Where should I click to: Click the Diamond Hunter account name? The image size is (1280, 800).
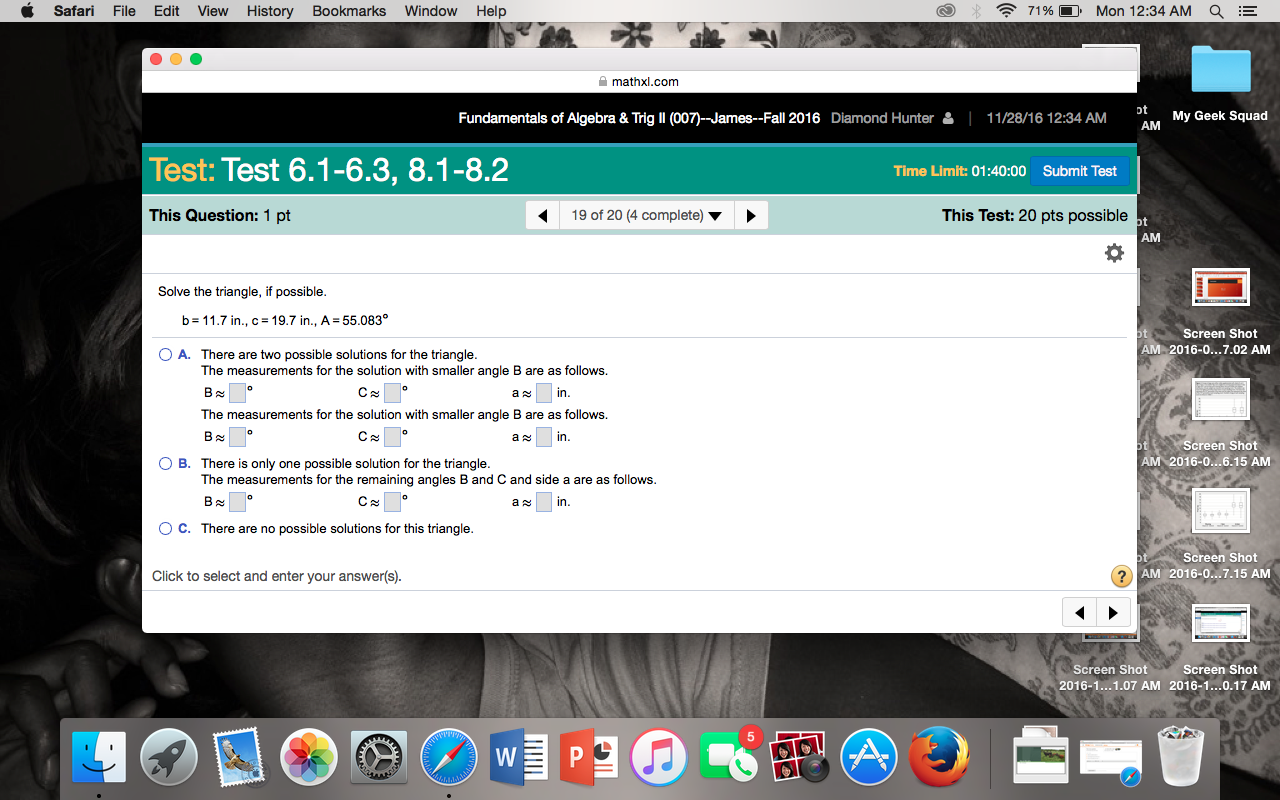[x=882, y=117]
